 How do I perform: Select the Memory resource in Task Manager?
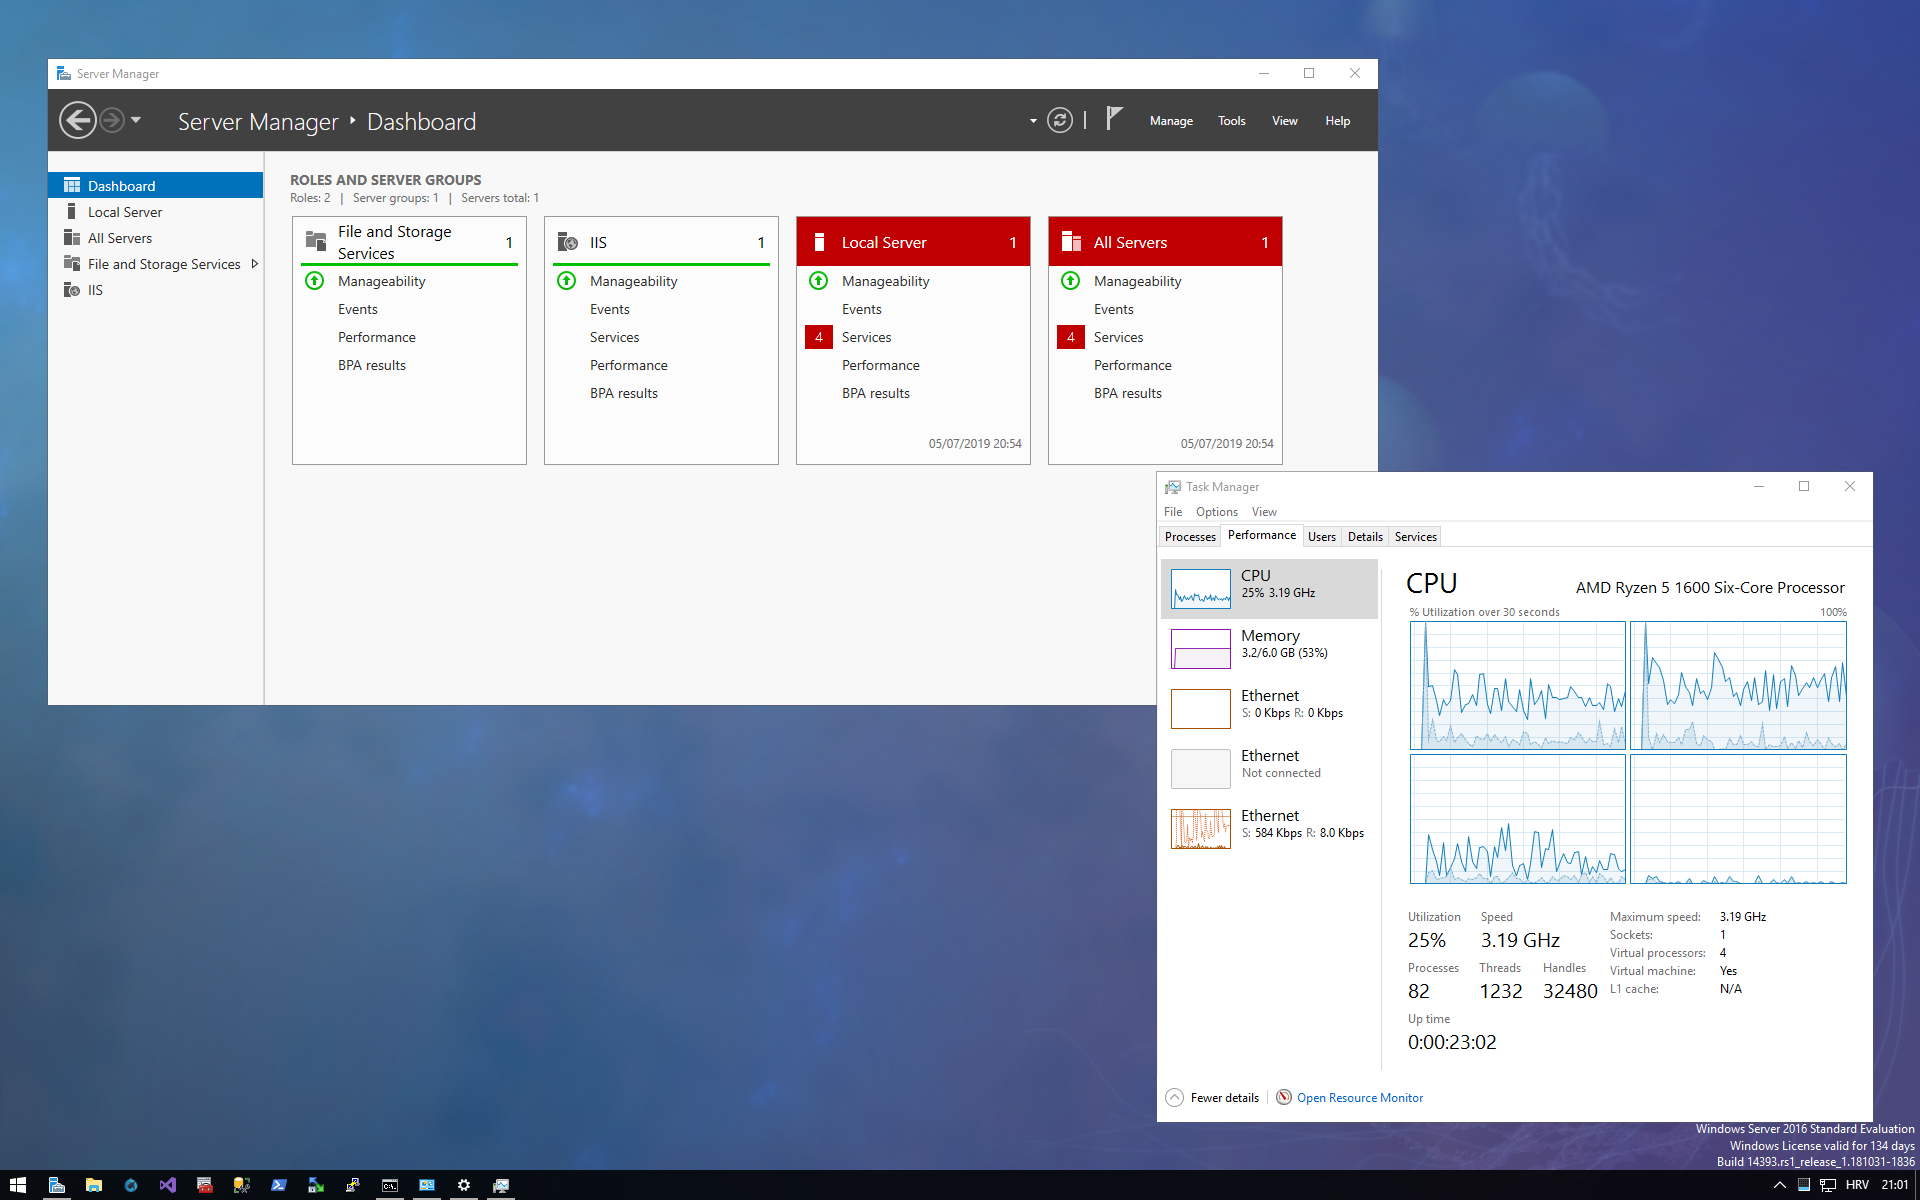pyautogui.click(x=1269, y=648)
